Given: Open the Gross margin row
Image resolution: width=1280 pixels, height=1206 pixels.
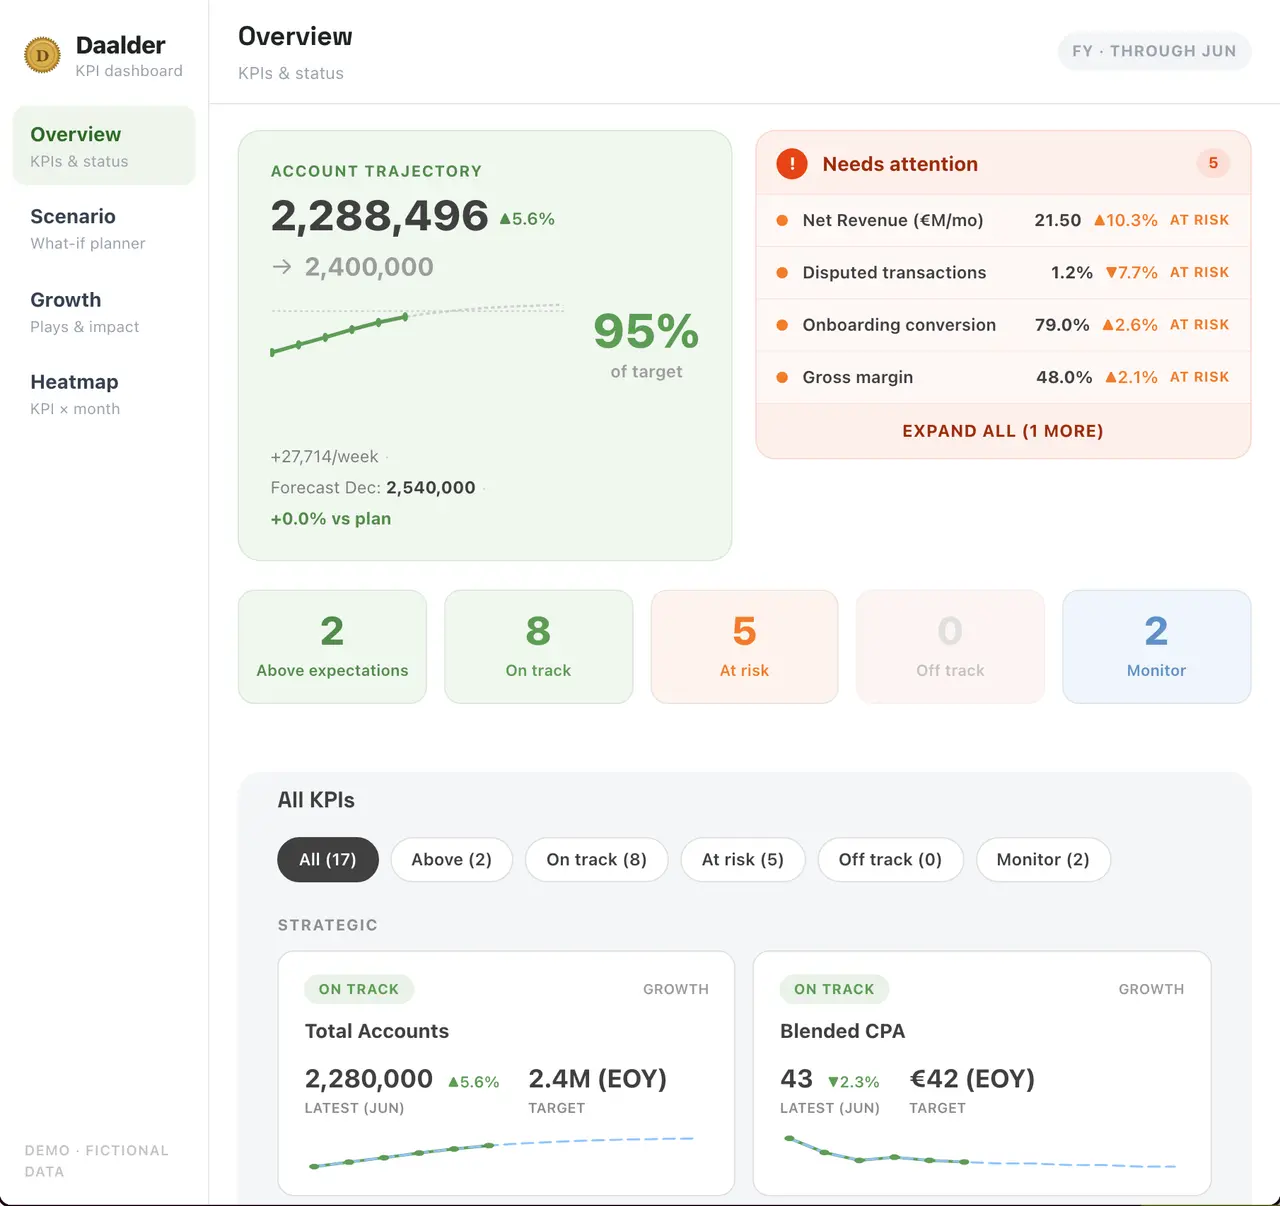Looking at the screenshot, I should point(1003,377).
